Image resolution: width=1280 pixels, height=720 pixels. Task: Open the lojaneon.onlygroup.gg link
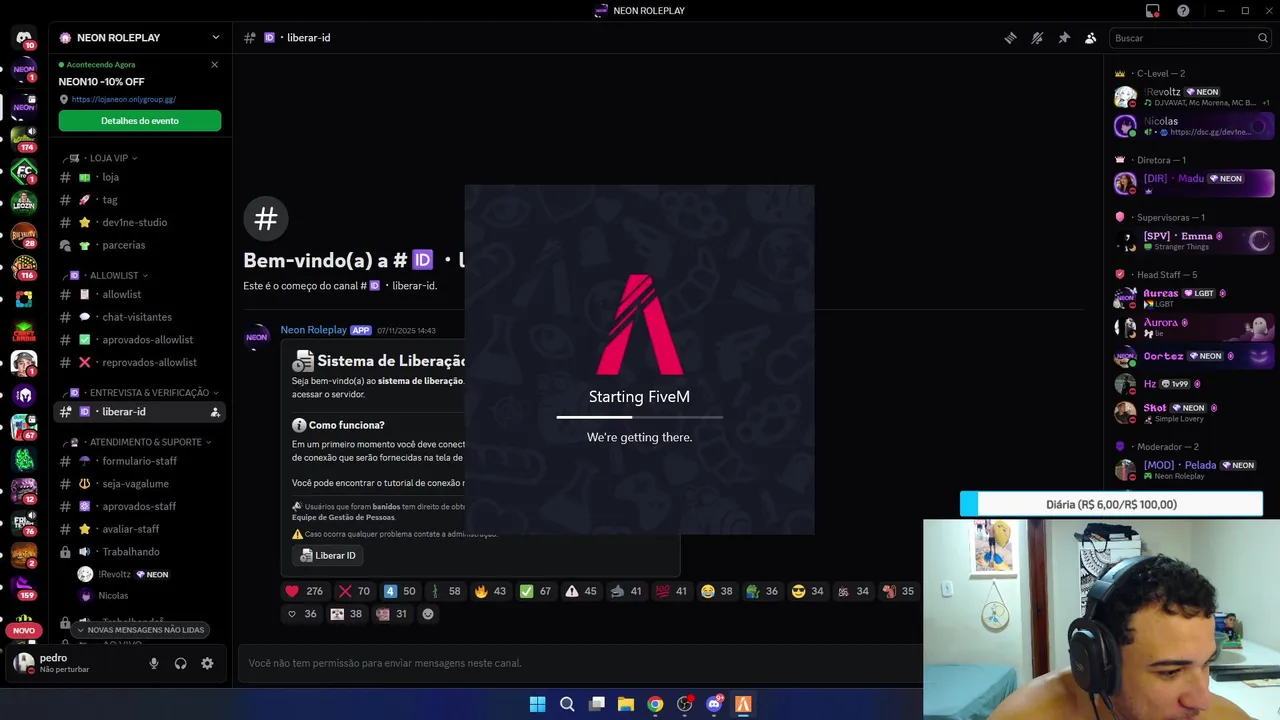tap(124, 99)
